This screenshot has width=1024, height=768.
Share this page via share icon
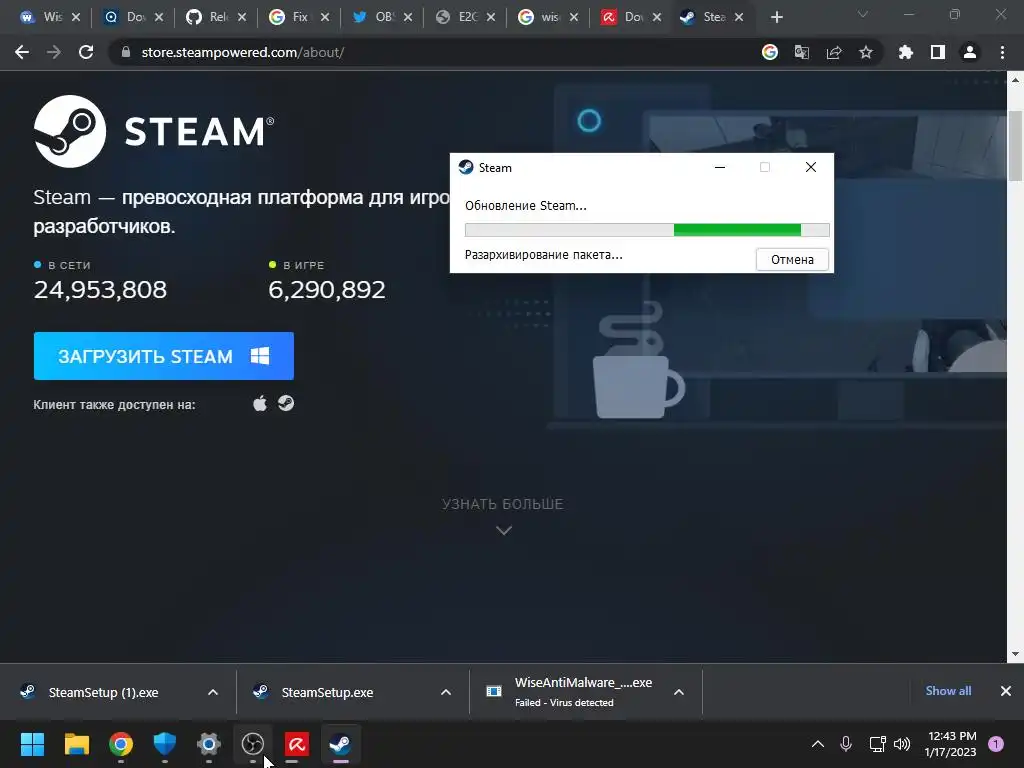[x=834, y=52]
